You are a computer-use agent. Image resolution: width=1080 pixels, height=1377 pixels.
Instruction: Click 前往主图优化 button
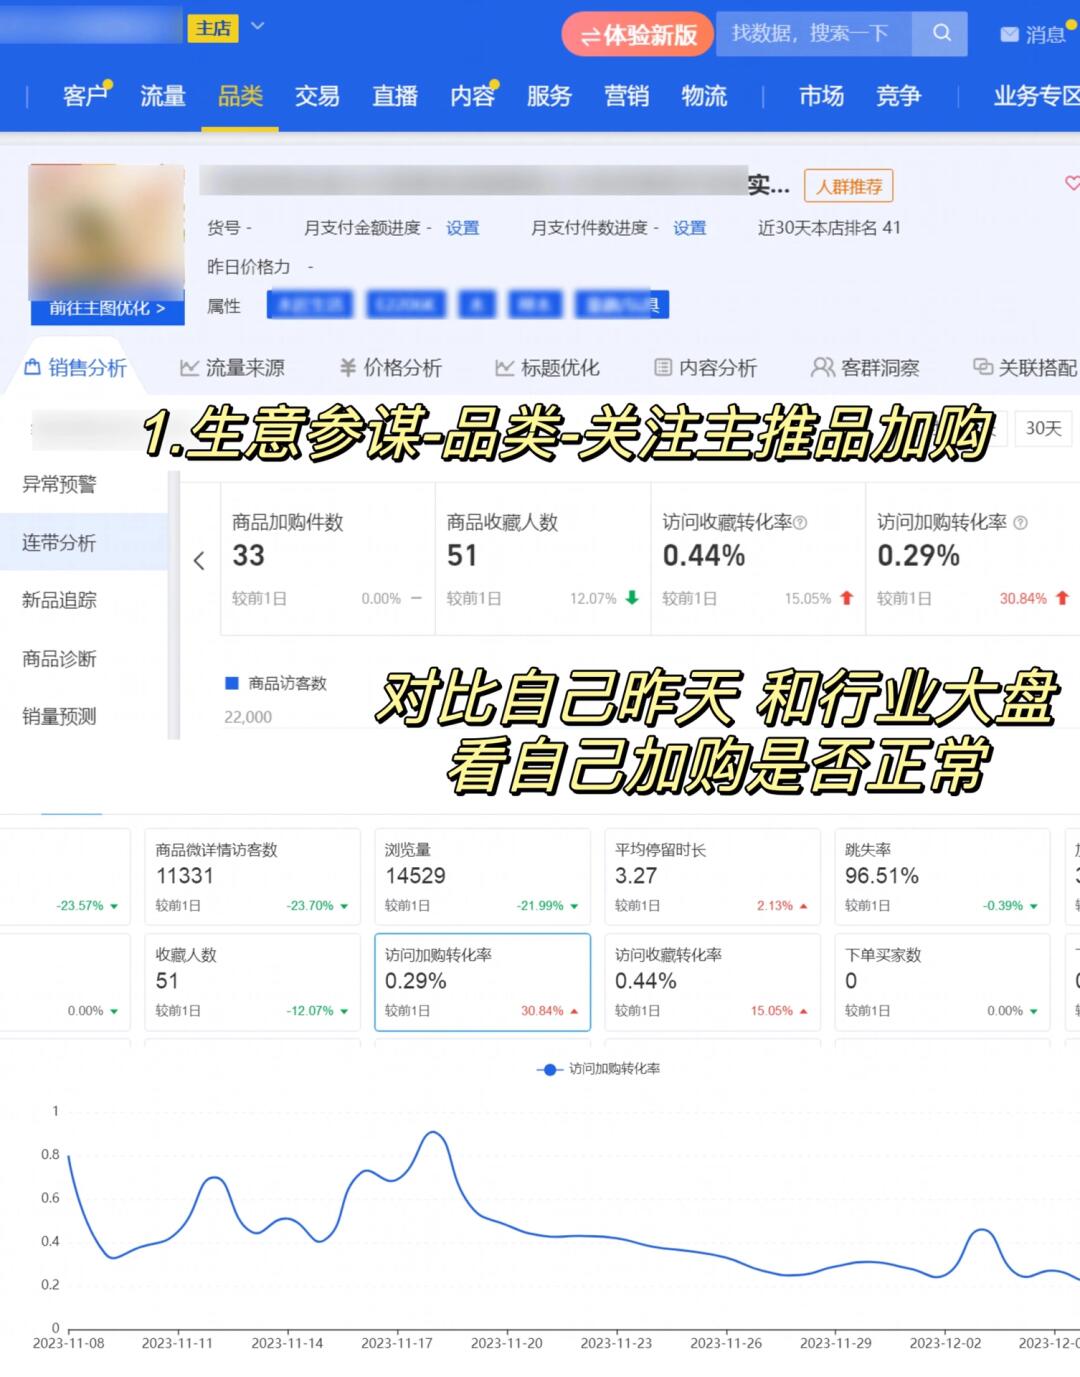107,308
